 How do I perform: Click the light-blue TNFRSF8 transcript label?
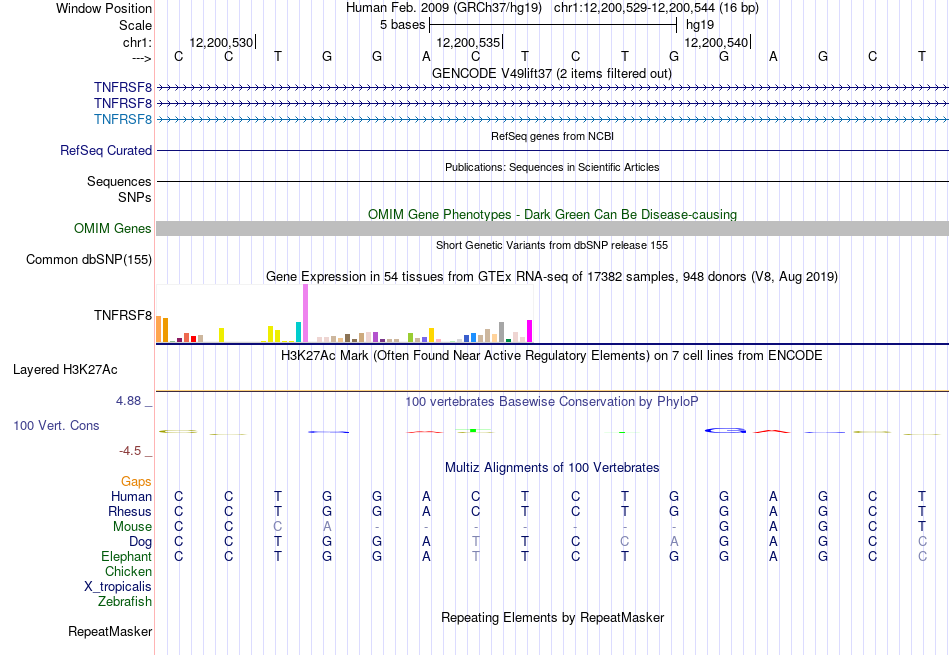point(123,119)
